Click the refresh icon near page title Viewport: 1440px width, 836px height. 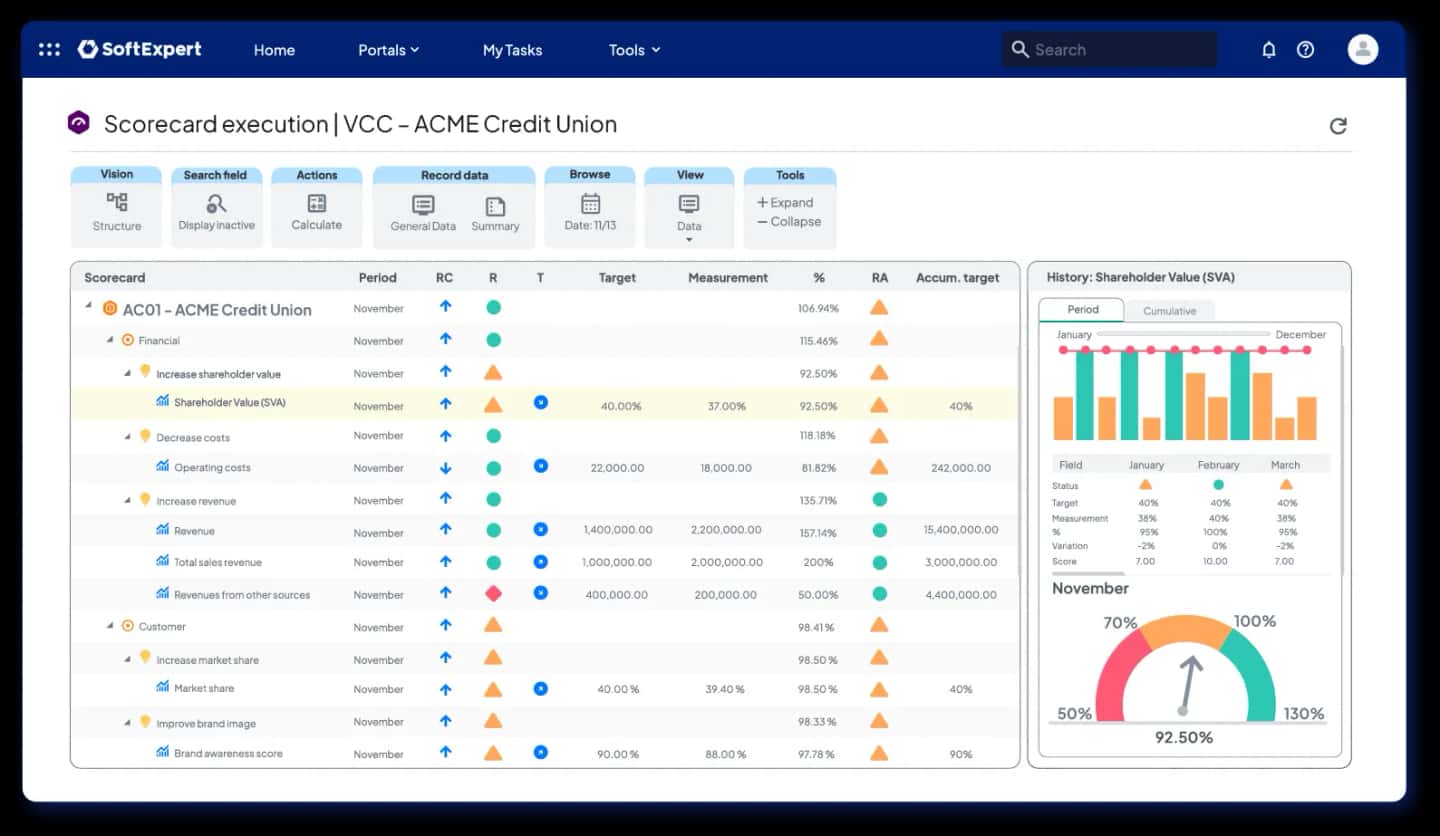[x=1338, y=126]
